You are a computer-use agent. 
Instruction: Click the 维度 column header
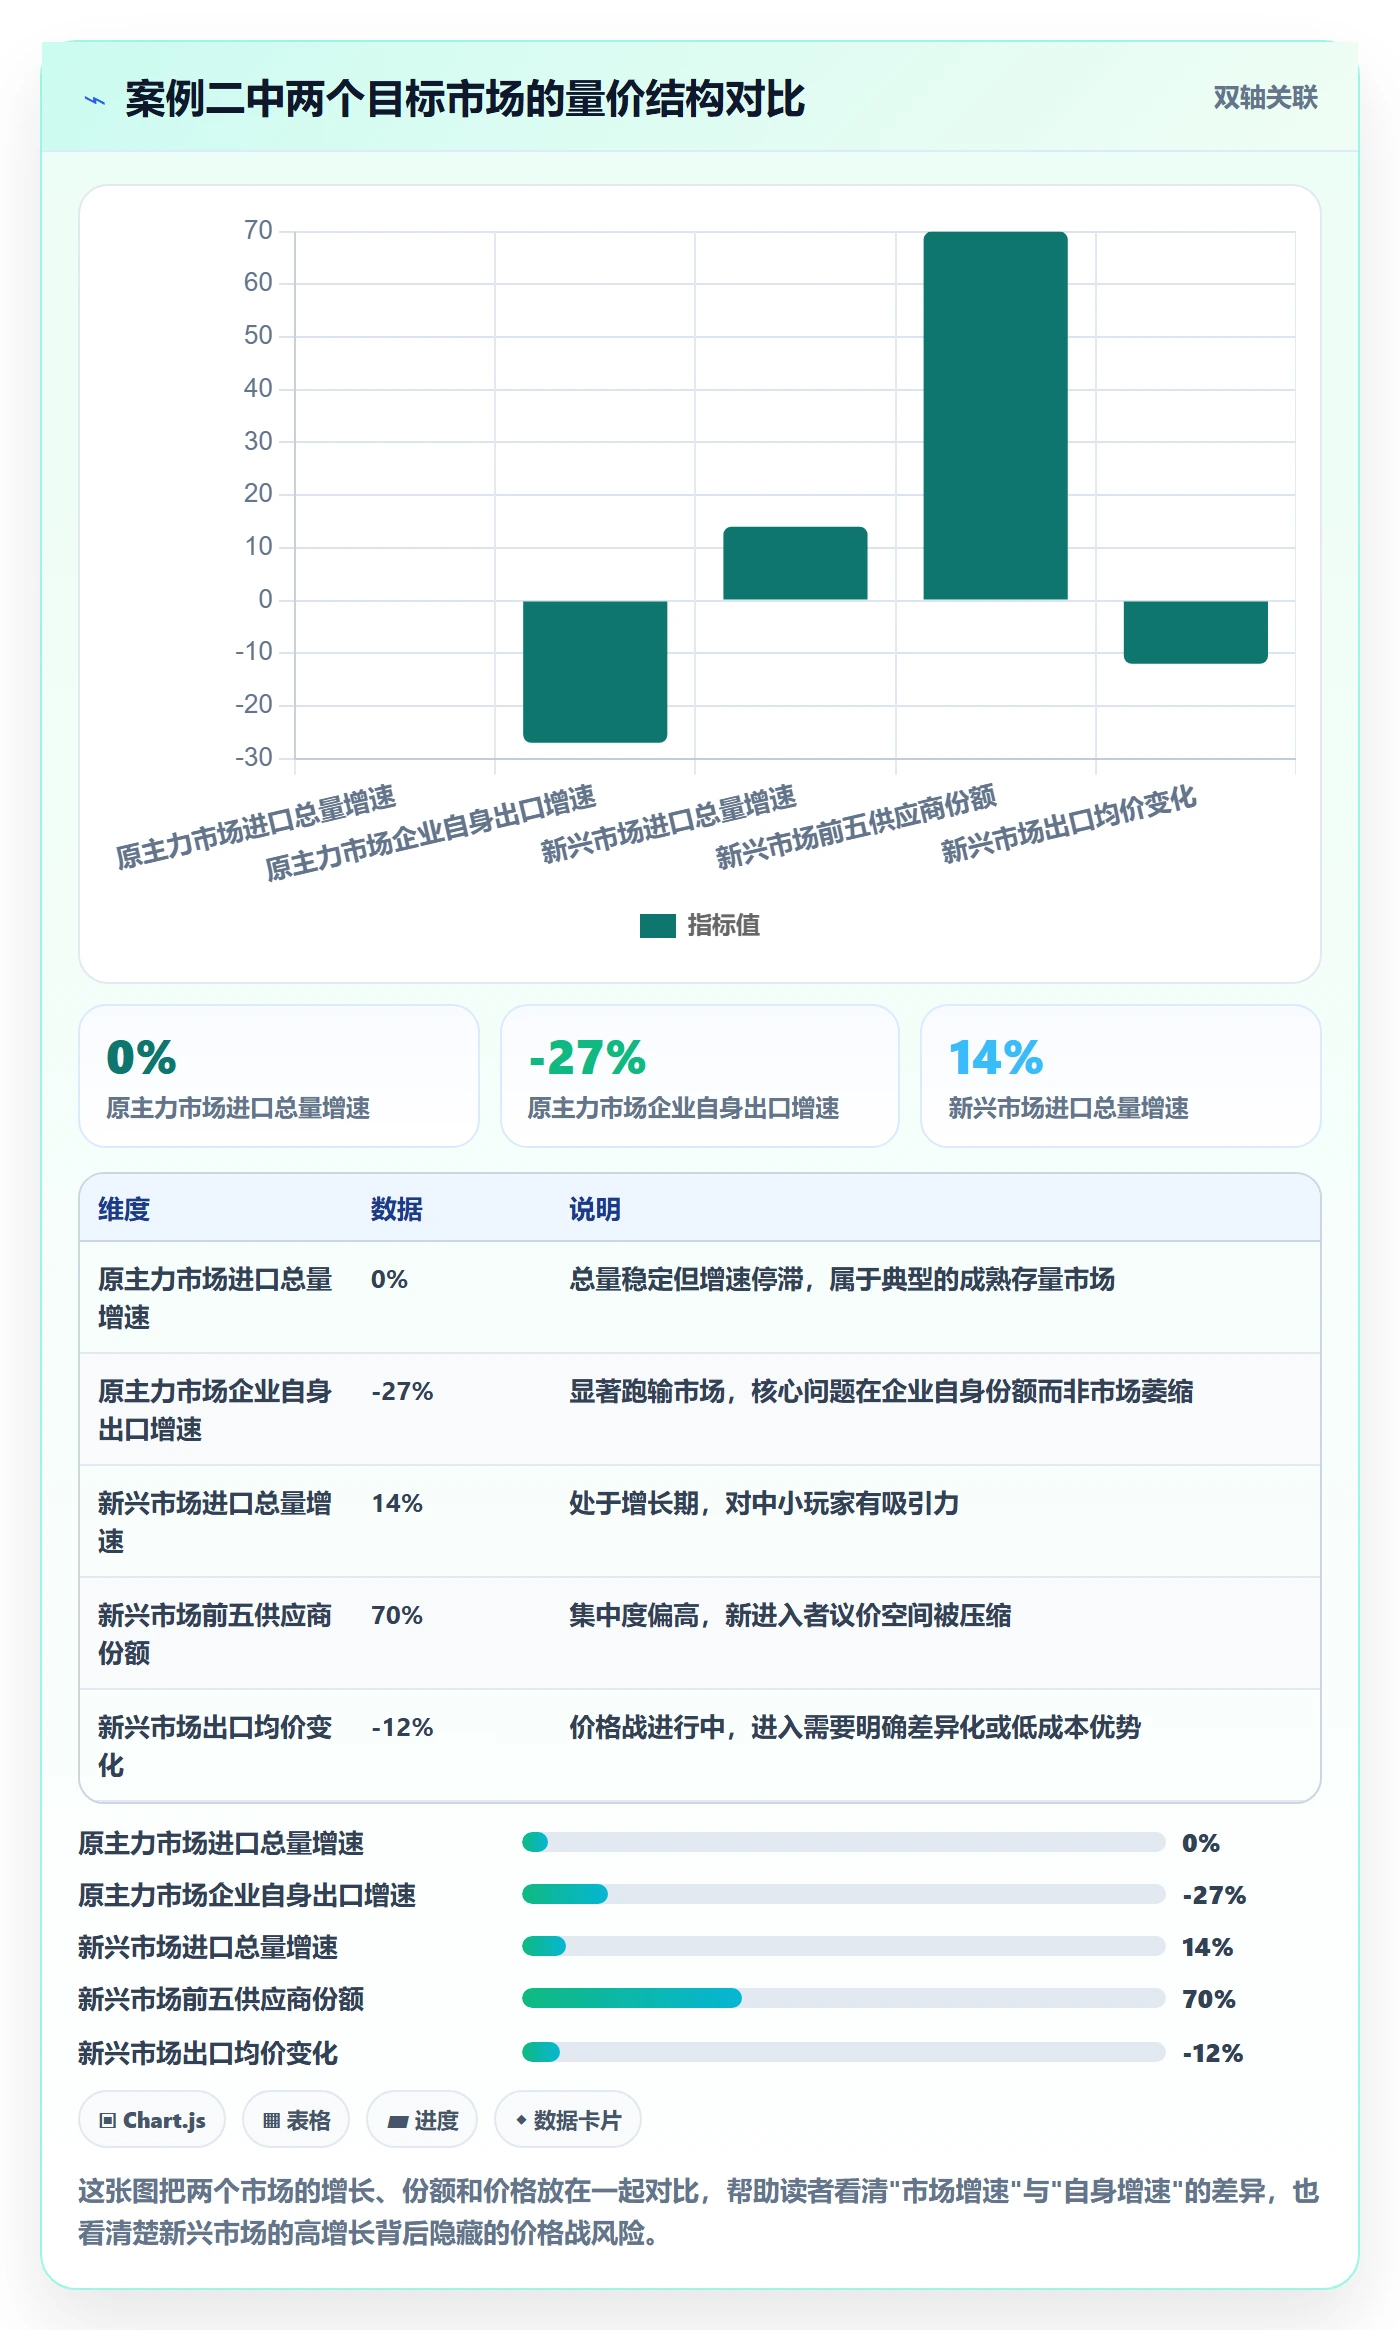click(x=124, y=1209)
